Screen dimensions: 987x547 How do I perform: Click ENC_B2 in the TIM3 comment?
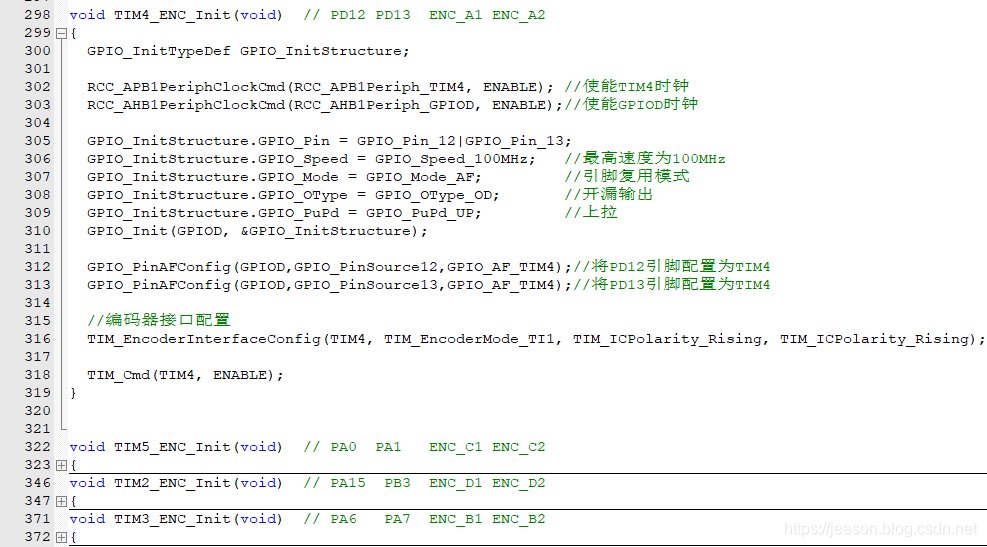(519, 519)
